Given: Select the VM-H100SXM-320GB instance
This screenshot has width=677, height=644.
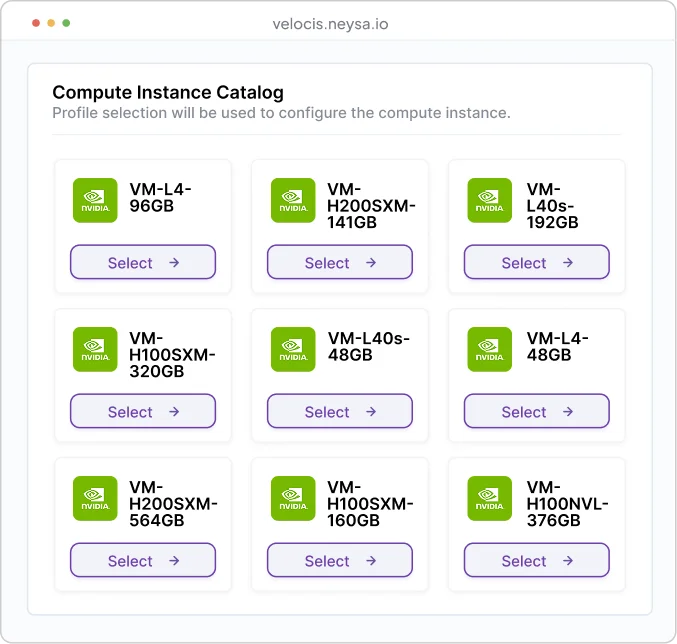Looking at the screenshot, I should coord(143,411).
